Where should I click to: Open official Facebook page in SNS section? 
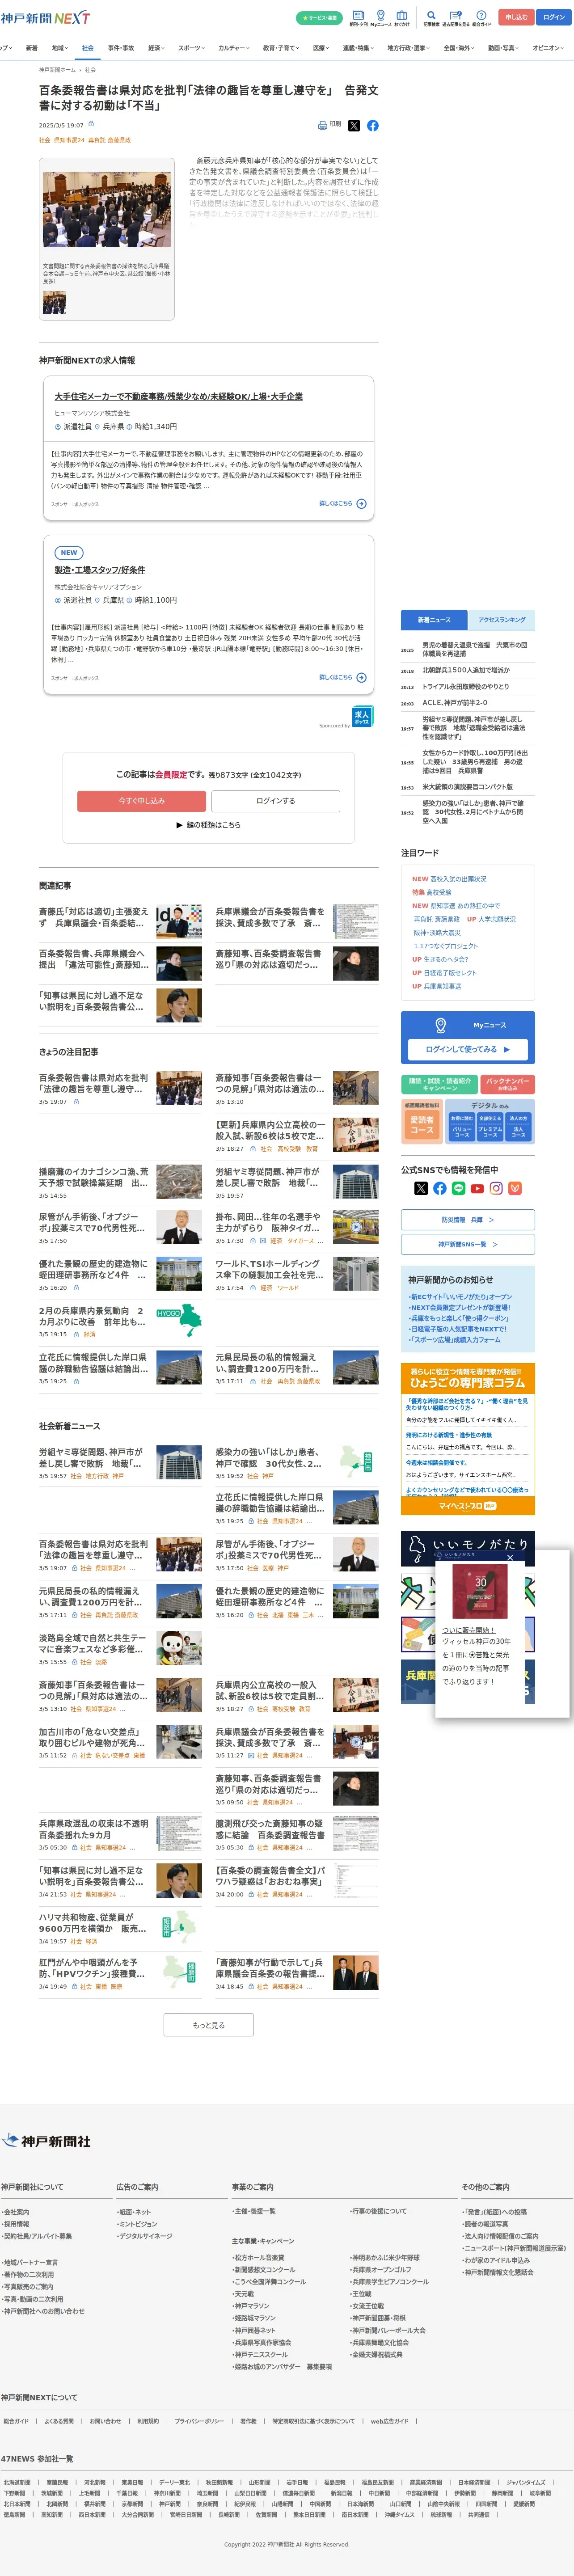[439, 1188]
